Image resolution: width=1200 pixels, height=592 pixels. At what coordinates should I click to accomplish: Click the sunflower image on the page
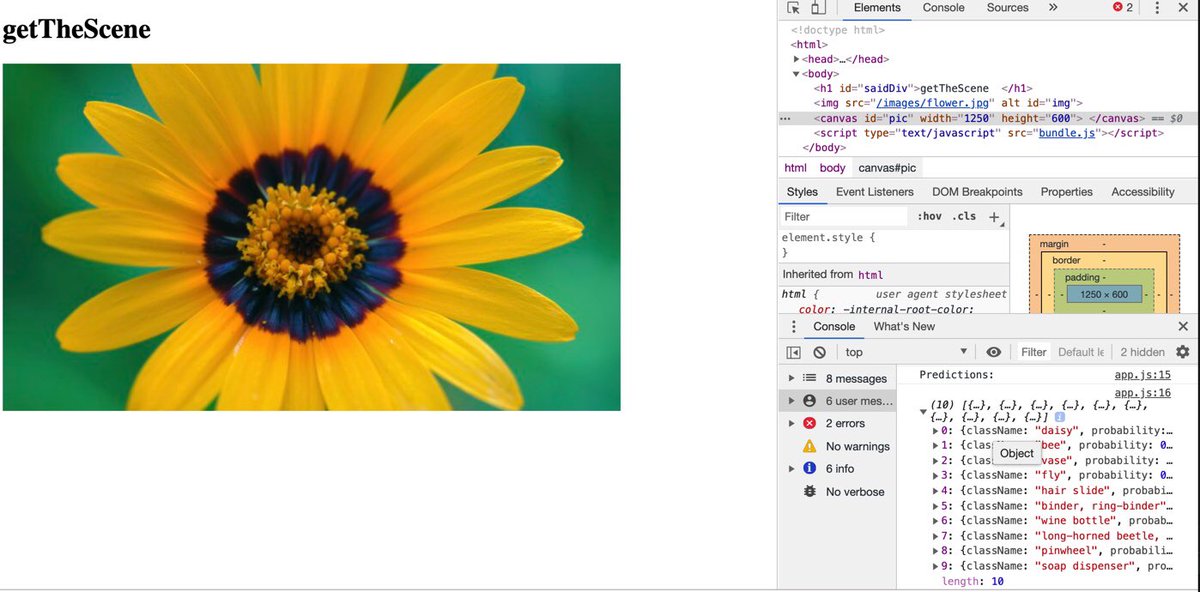(x=311, y=237)
